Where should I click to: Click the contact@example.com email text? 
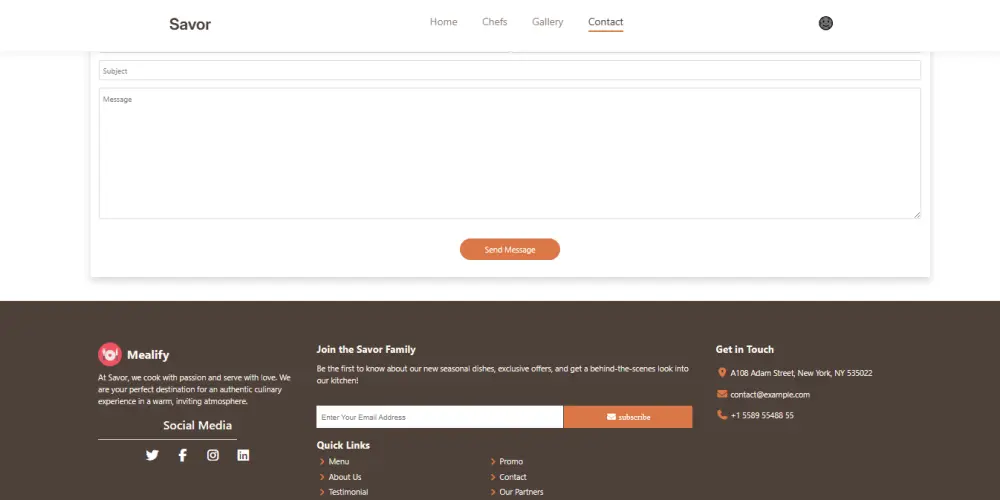770,395
